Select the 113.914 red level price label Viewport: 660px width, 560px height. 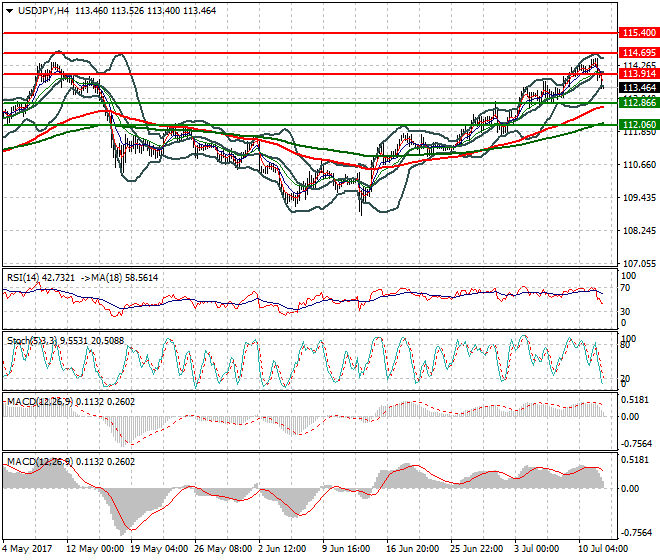pos(639,74)
